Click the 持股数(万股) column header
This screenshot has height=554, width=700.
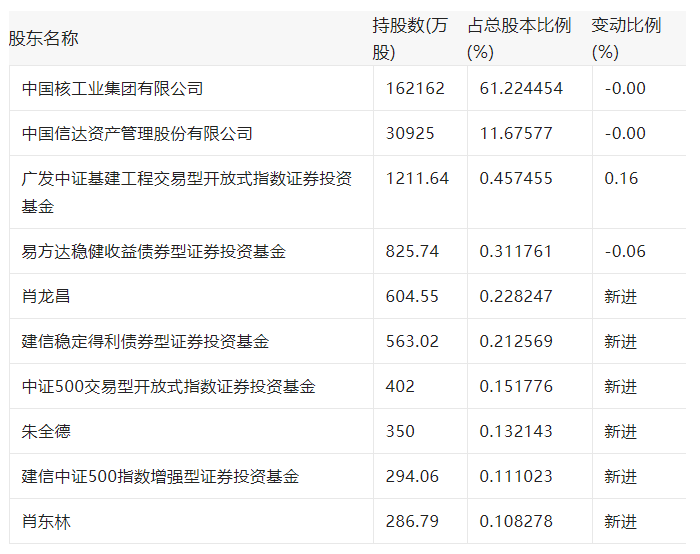410,39
